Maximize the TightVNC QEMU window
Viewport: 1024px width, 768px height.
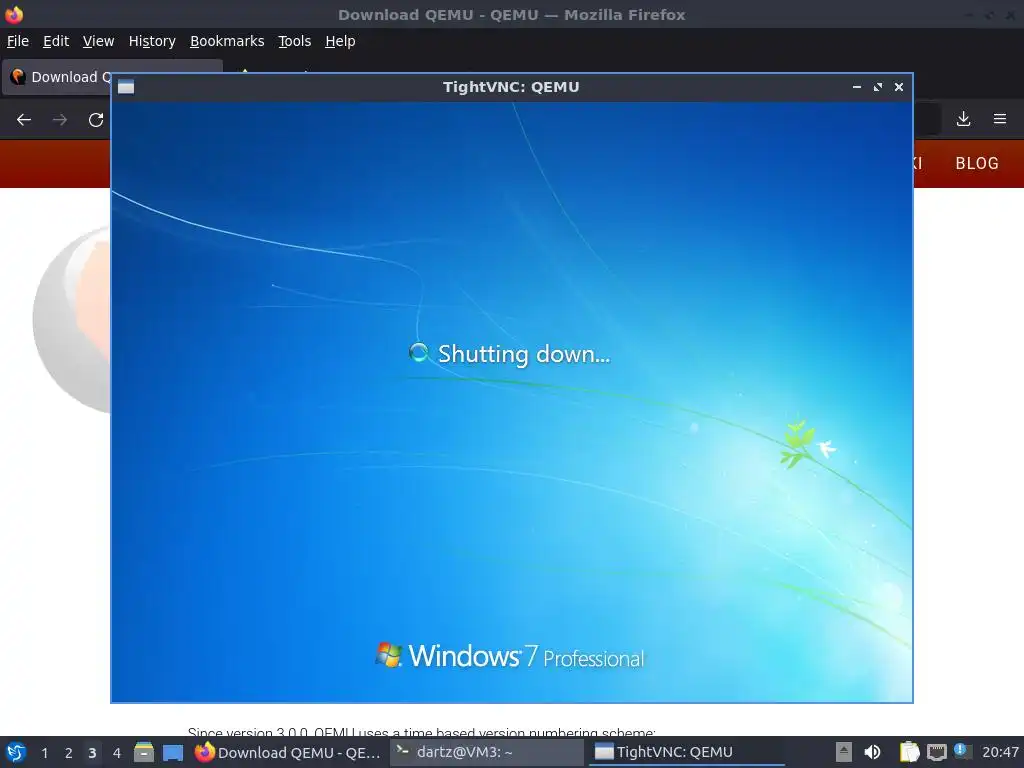(x=878, y=87)
